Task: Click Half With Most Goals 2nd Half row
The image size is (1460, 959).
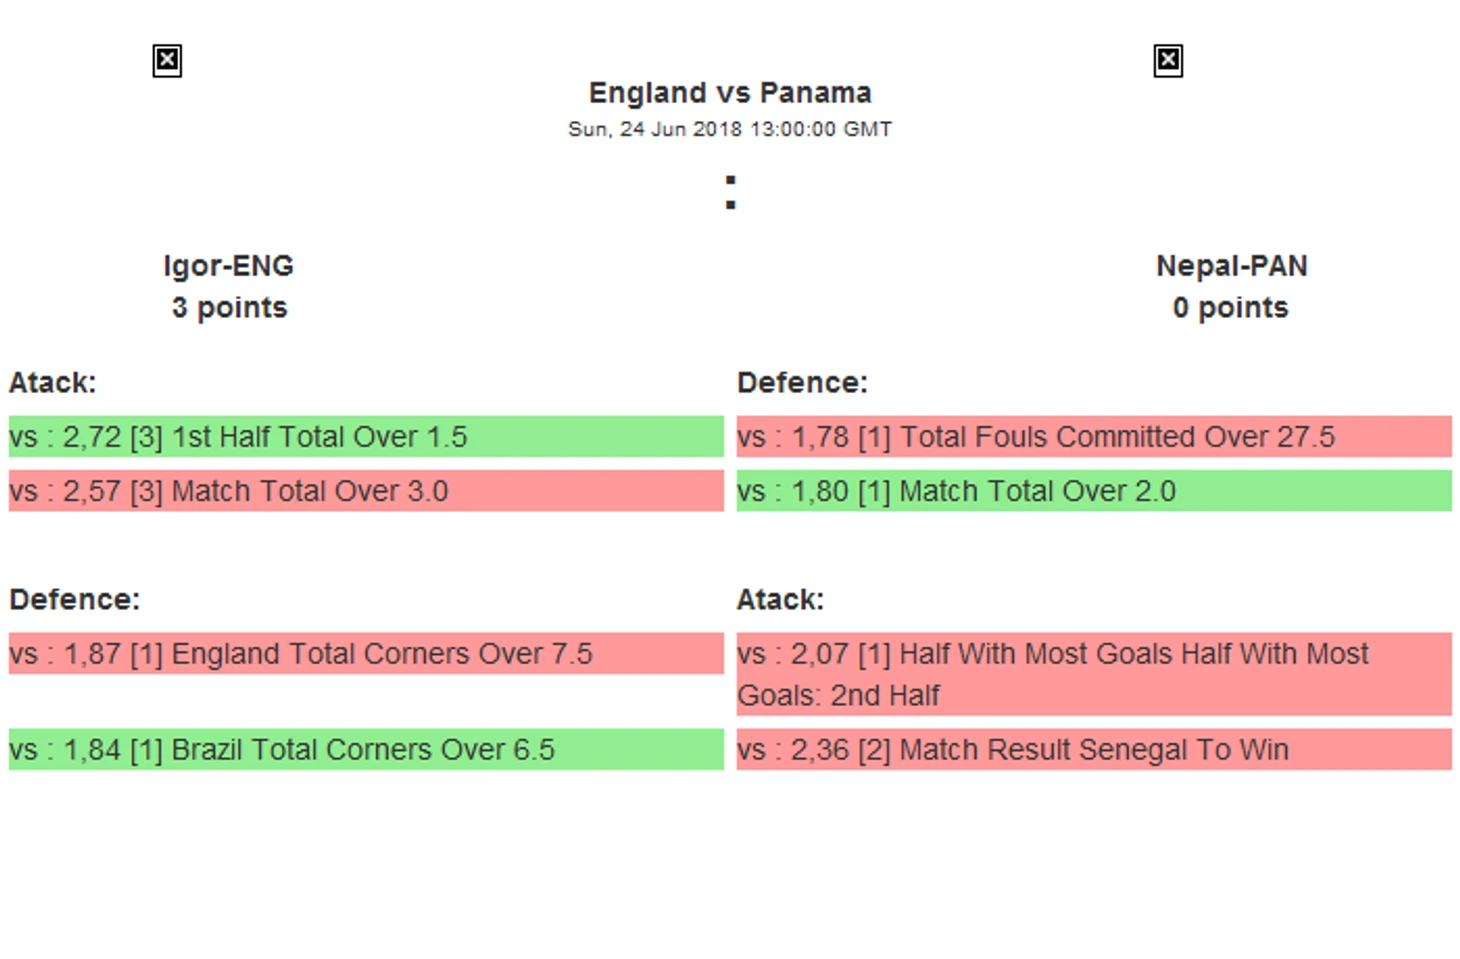Action: point(1093,673)
